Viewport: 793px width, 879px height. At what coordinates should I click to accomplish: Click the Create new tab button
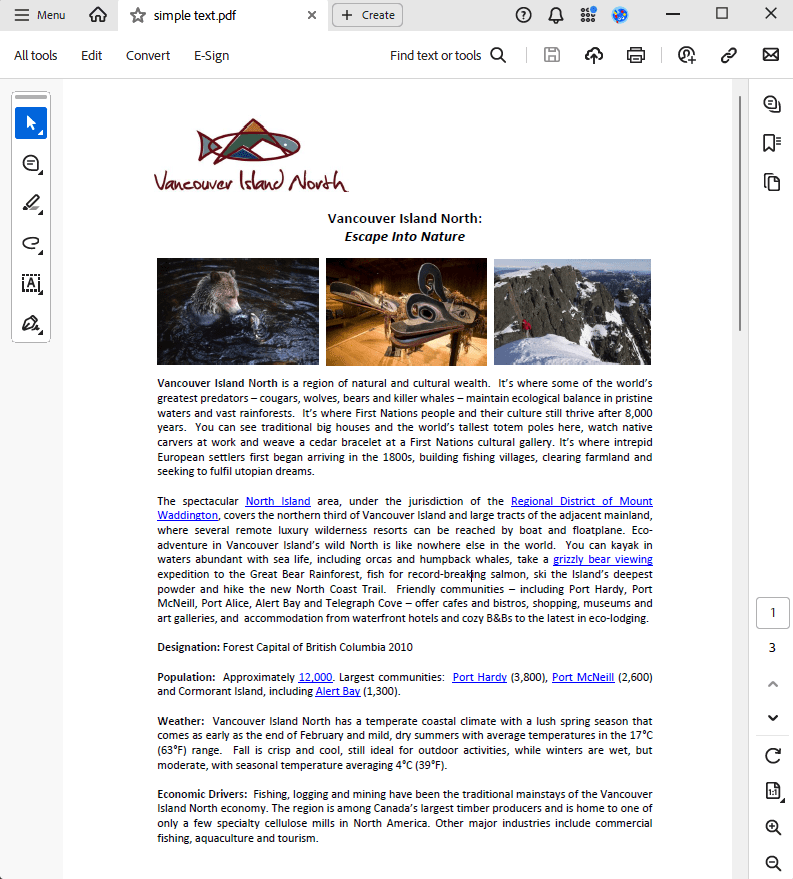[x=367, y=15]
